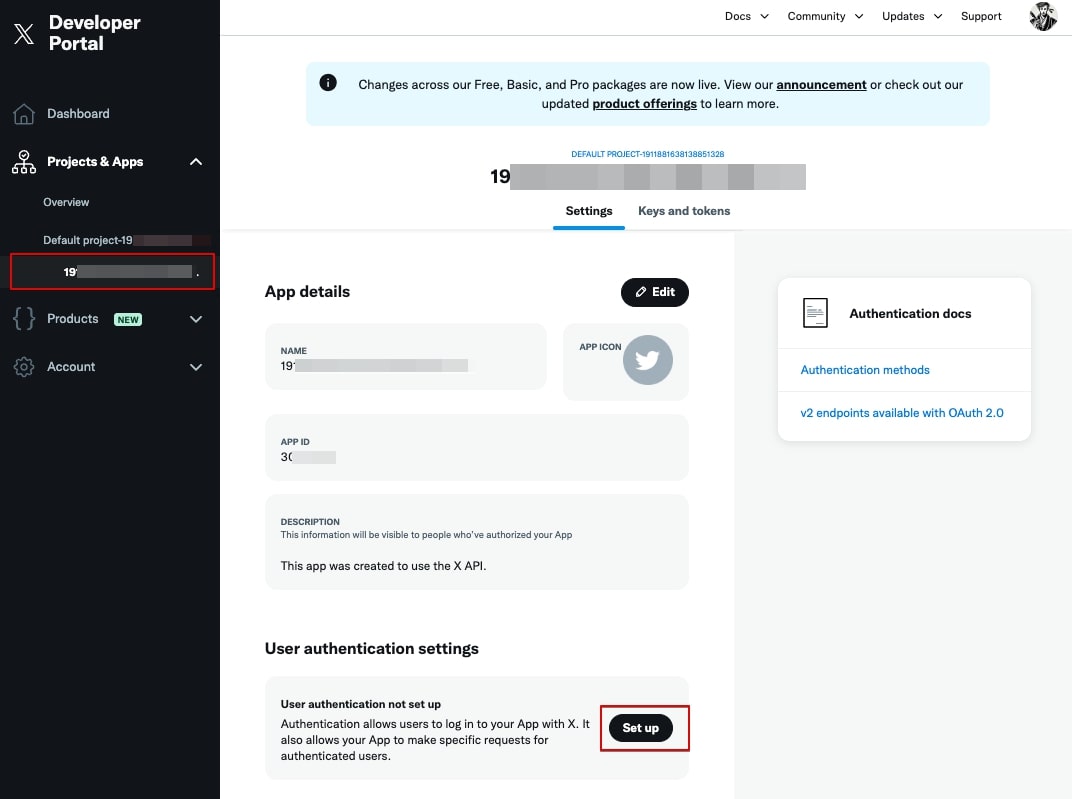Open the Community dropdown menu
This screenshot has width=1072, height=799.
coord(825,16)
